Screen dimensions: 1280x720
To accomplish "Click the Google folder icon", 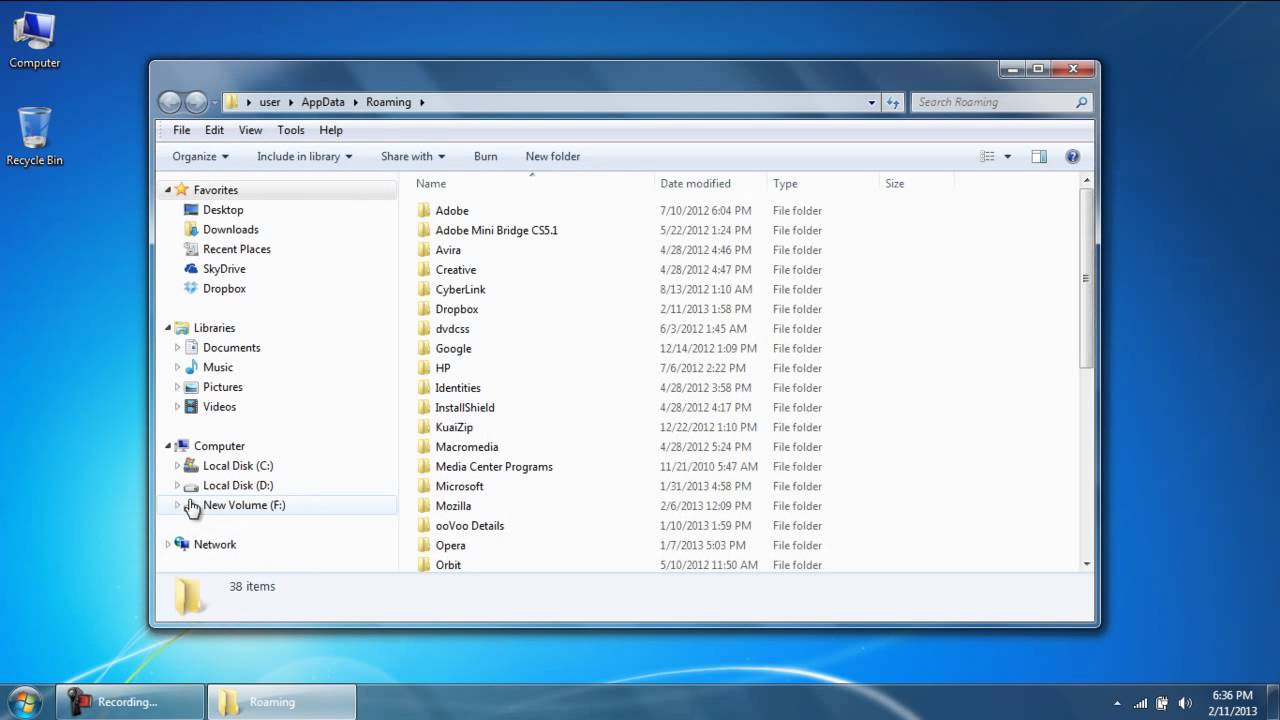I will [x=424, y=348].
